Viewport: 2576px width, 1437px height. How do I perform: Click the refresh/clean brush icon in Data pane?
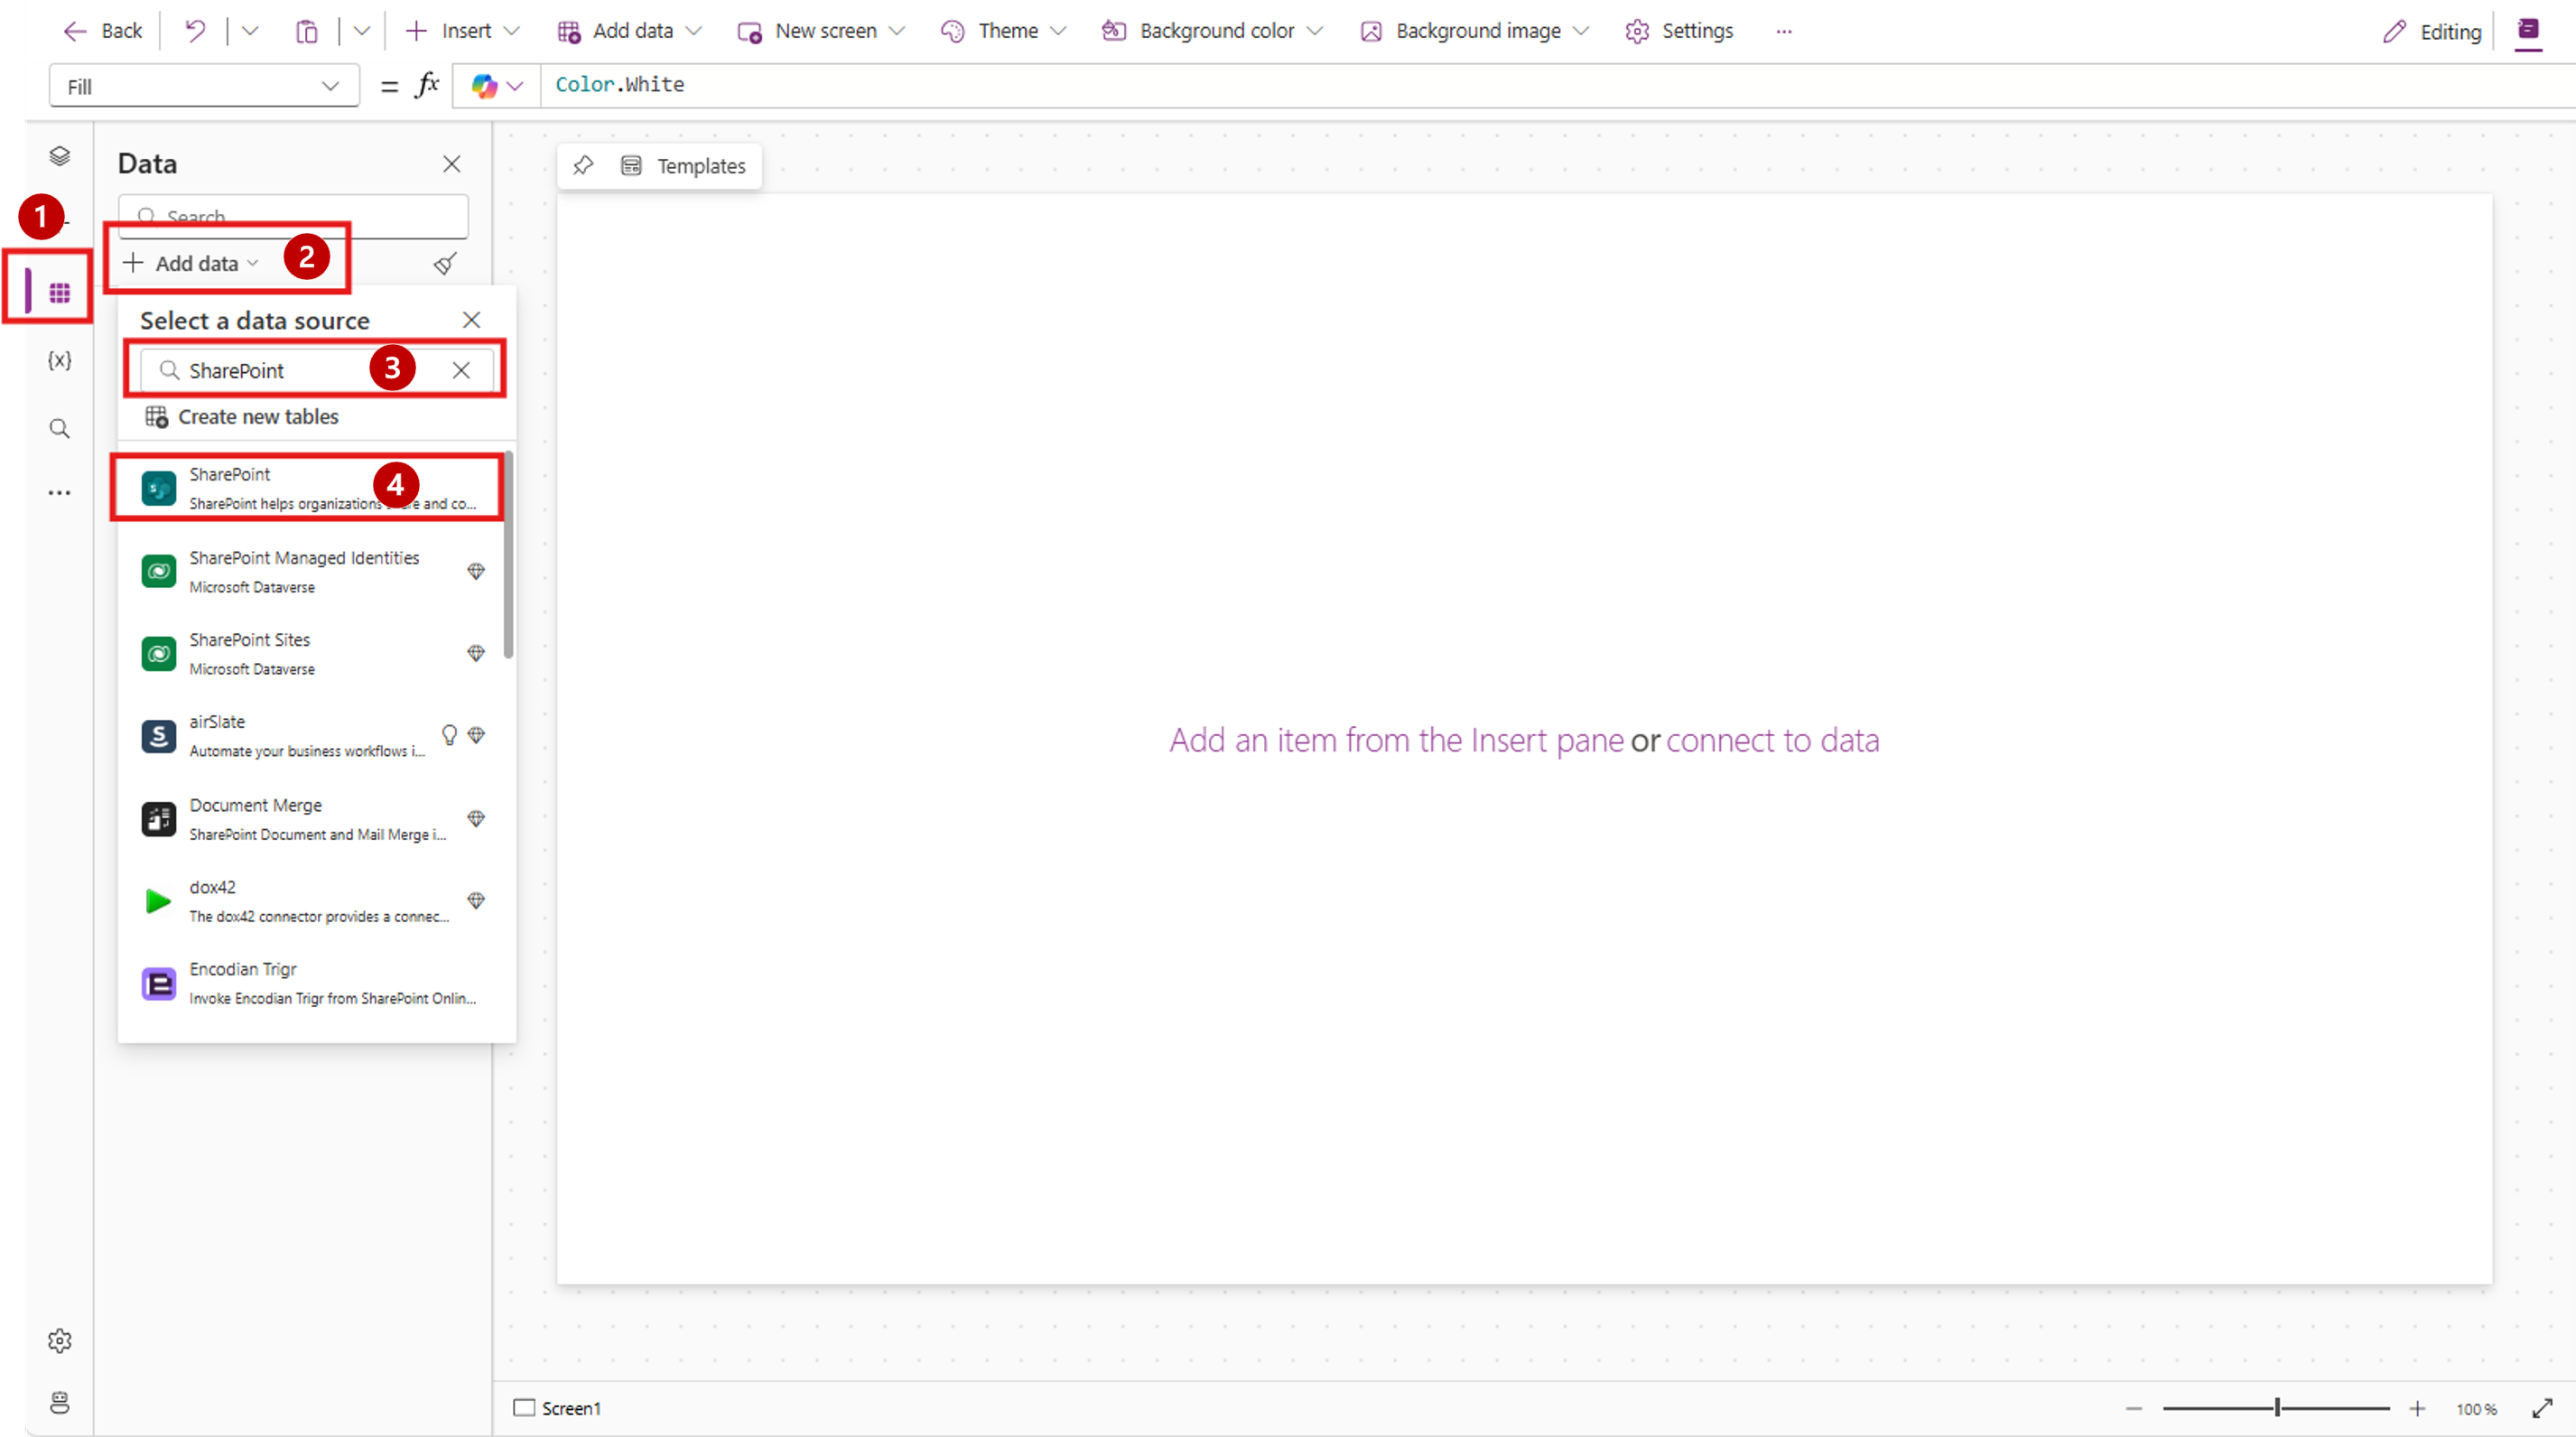point(445,263)
